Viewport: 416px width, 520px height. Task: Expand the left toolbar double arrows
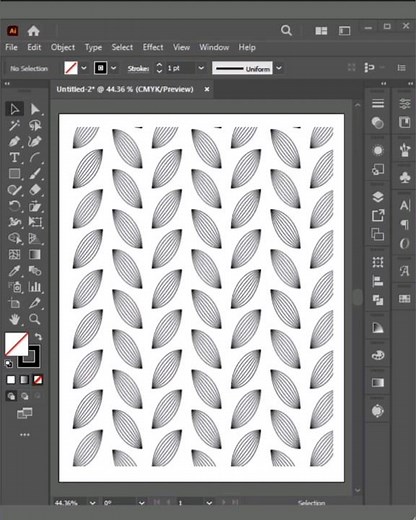tap(7, 83)
